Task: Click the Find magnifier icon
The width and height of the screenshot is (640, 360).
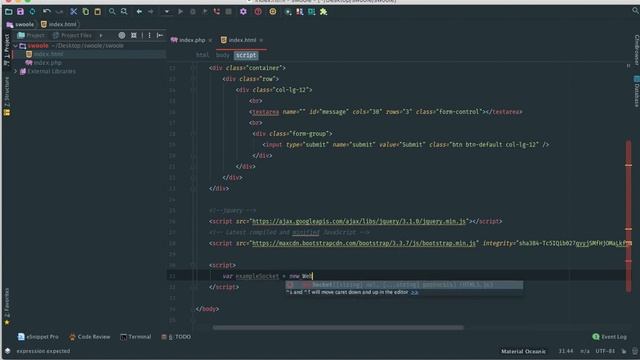Action: [x=112, y=11]
